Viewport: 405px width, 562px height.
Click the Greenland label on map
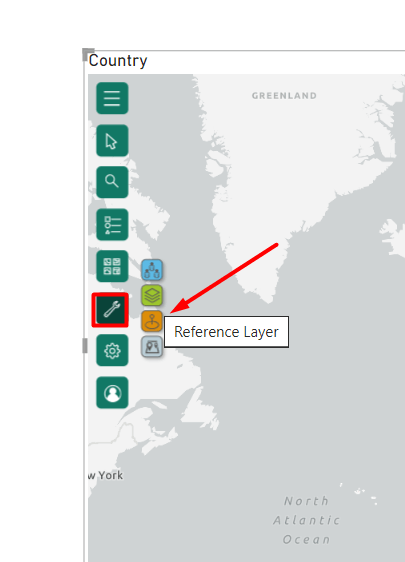(284, 96)
